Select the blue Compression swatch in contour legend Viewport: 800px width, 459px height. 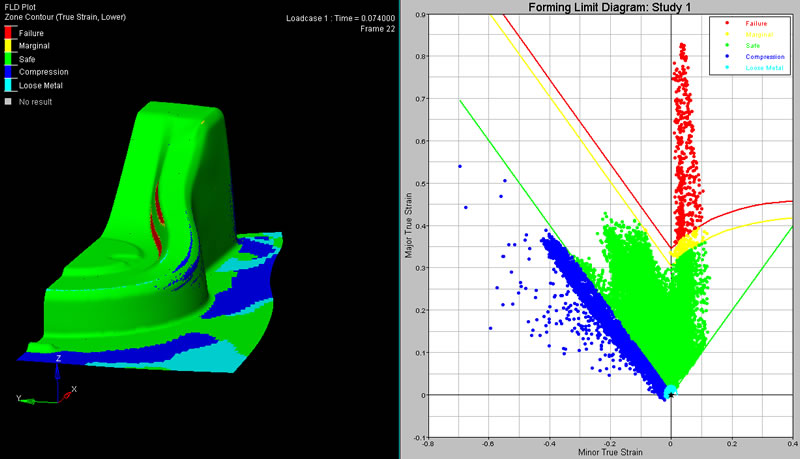[10, 73]
